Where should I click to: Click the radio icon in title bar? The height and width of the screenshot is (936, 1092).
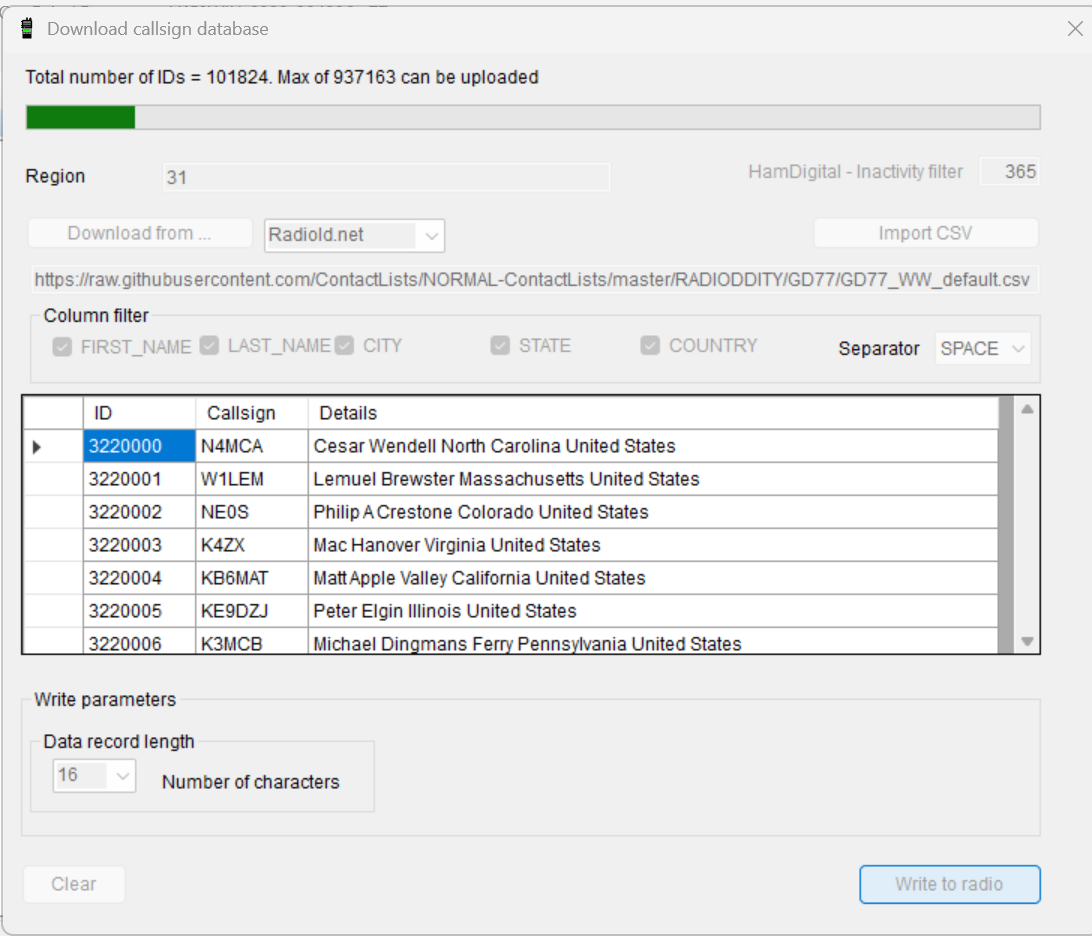(x=28, y=28)
